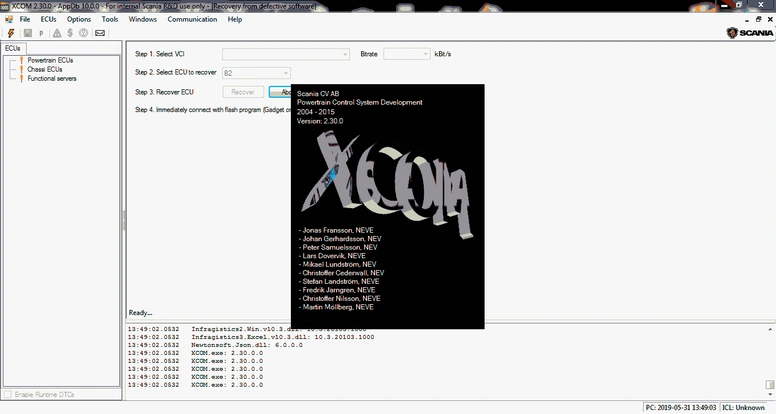
Task: Open the ECUs menu
Action: [x=48, y=19]
